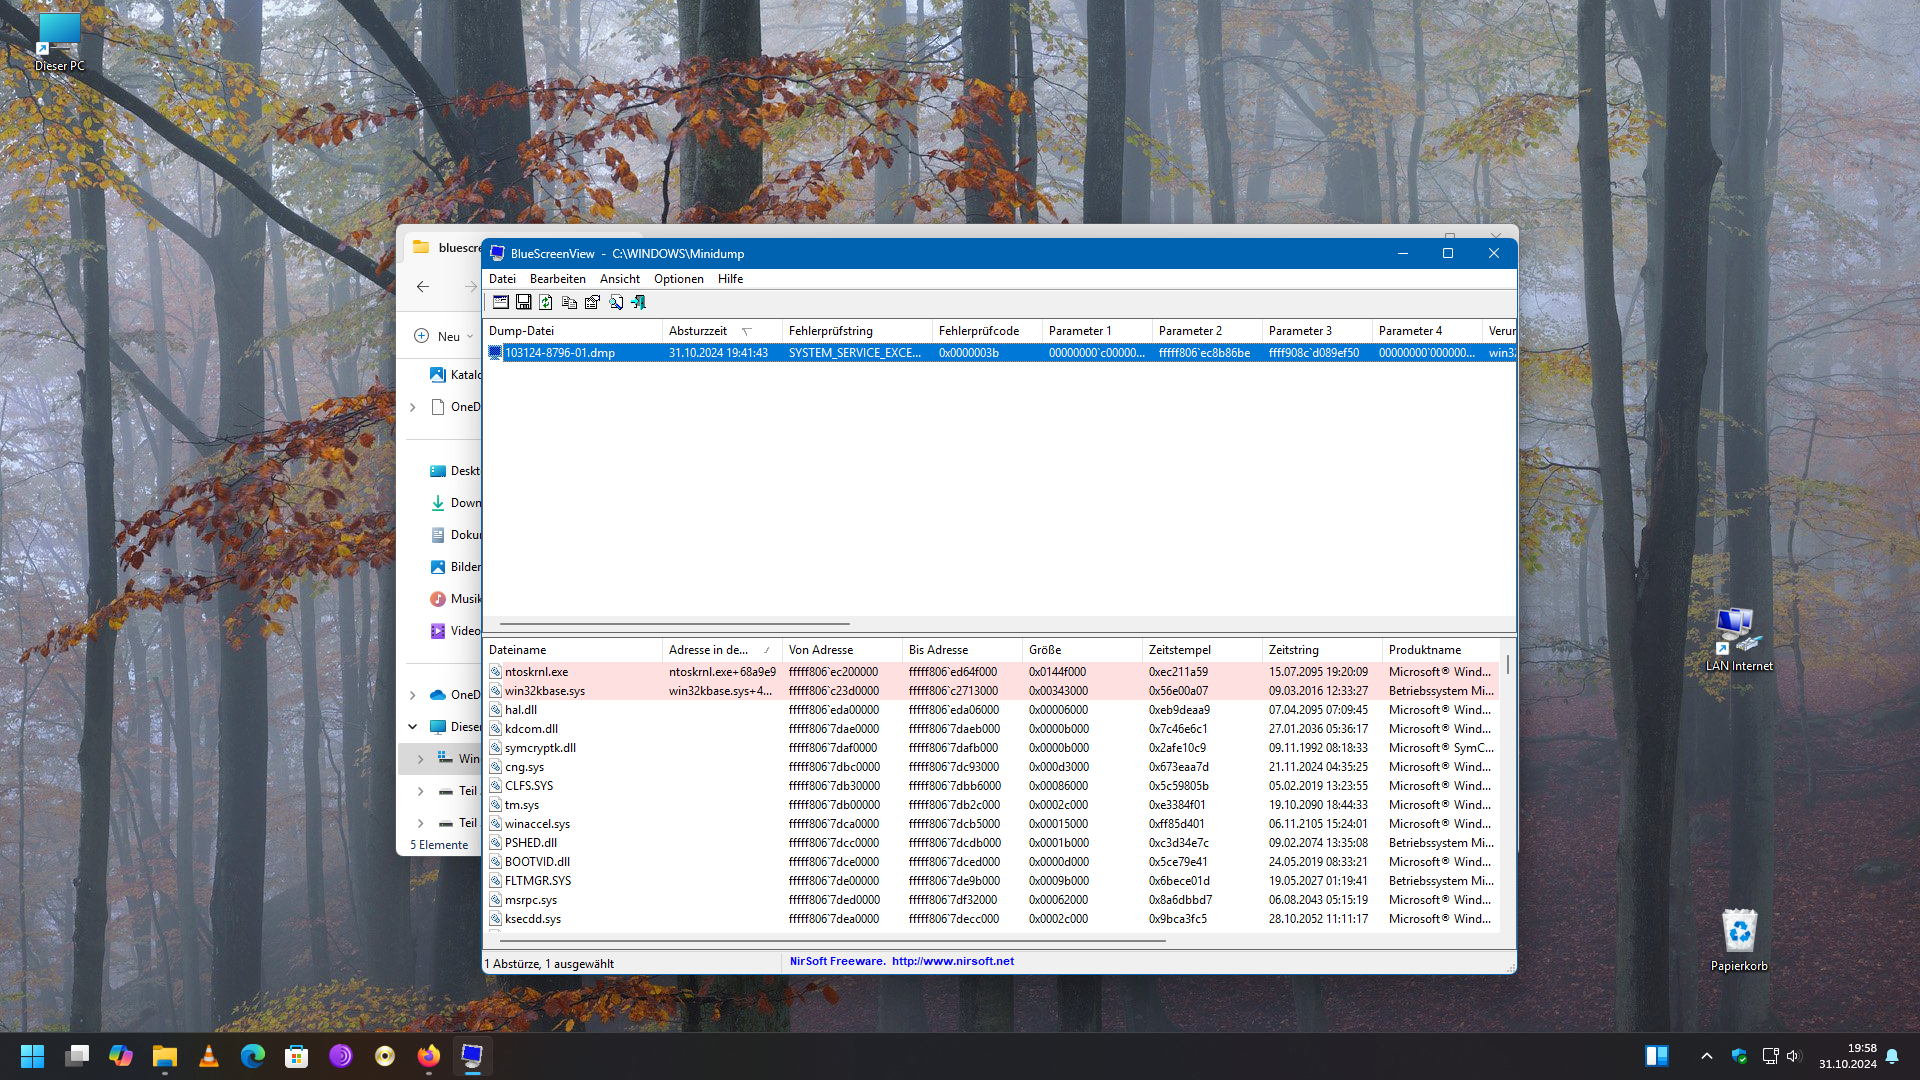Sort lower pane by Dateiname header
This screenshot has width=1920, height=1080.
tap(517, 650)
